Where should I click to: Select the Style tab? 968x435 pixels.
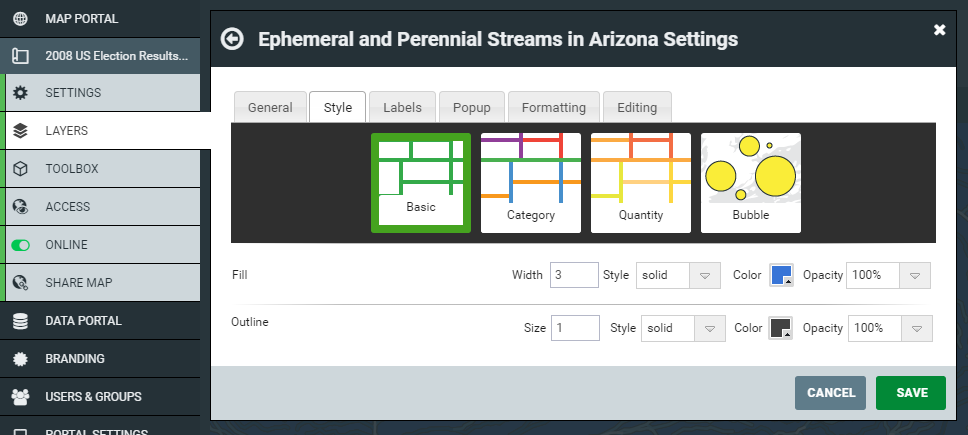(338, 107)
